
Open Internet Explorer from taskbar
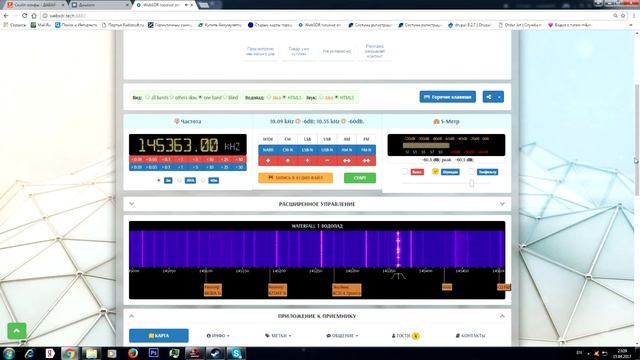[x=29, y=353]
